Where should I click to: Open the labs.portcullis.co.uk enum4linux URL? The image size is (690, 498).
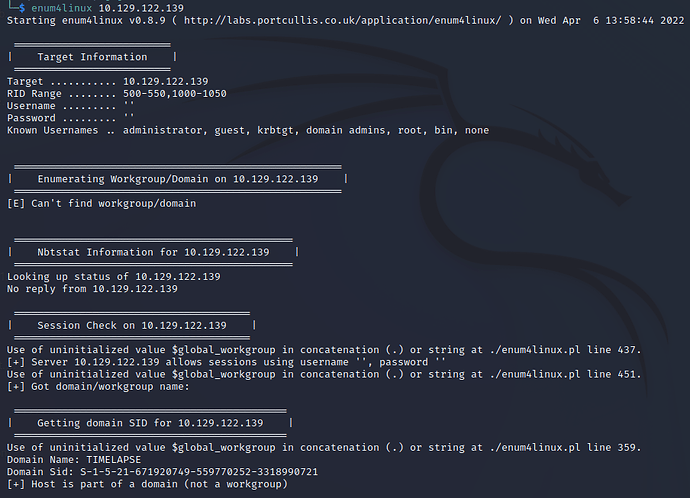click(342, 20)
